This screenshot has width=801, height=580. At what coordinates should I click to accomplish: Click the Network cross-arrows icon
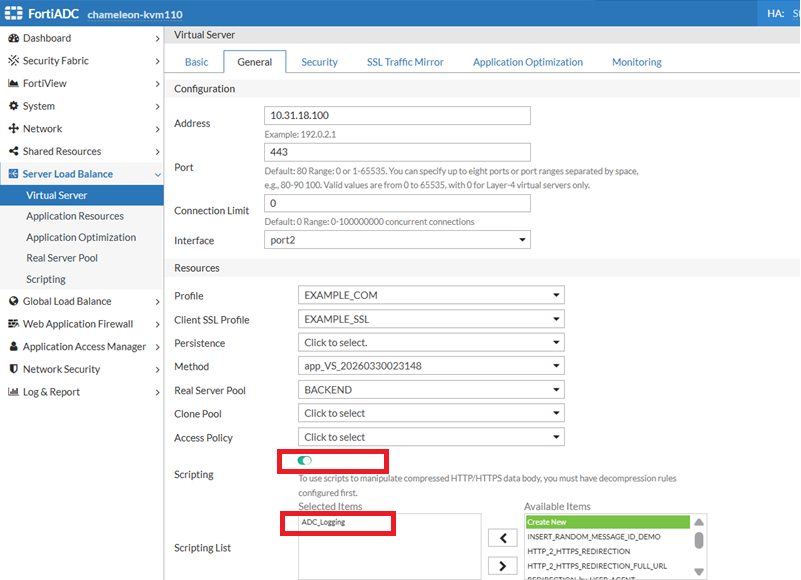click(14, 129)
